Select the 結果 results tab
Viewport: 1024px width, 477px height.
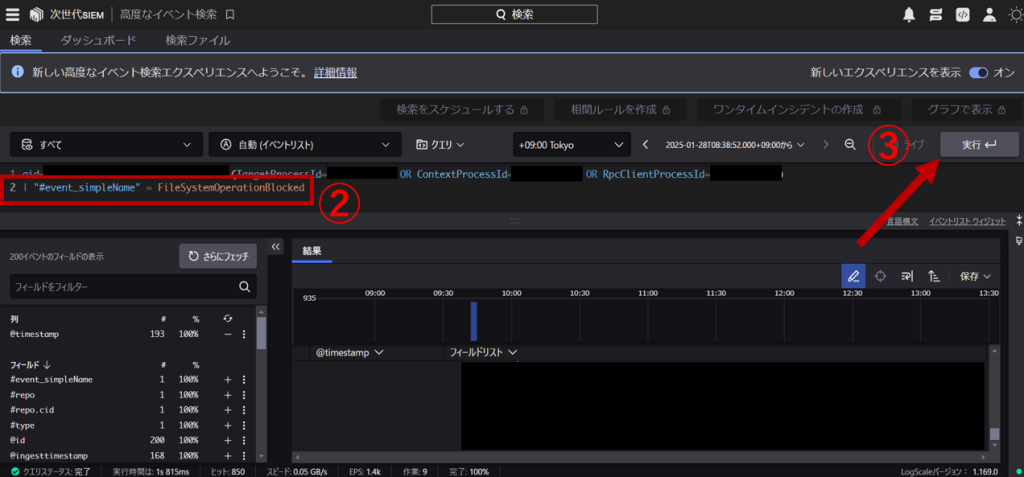coord(312,251)
